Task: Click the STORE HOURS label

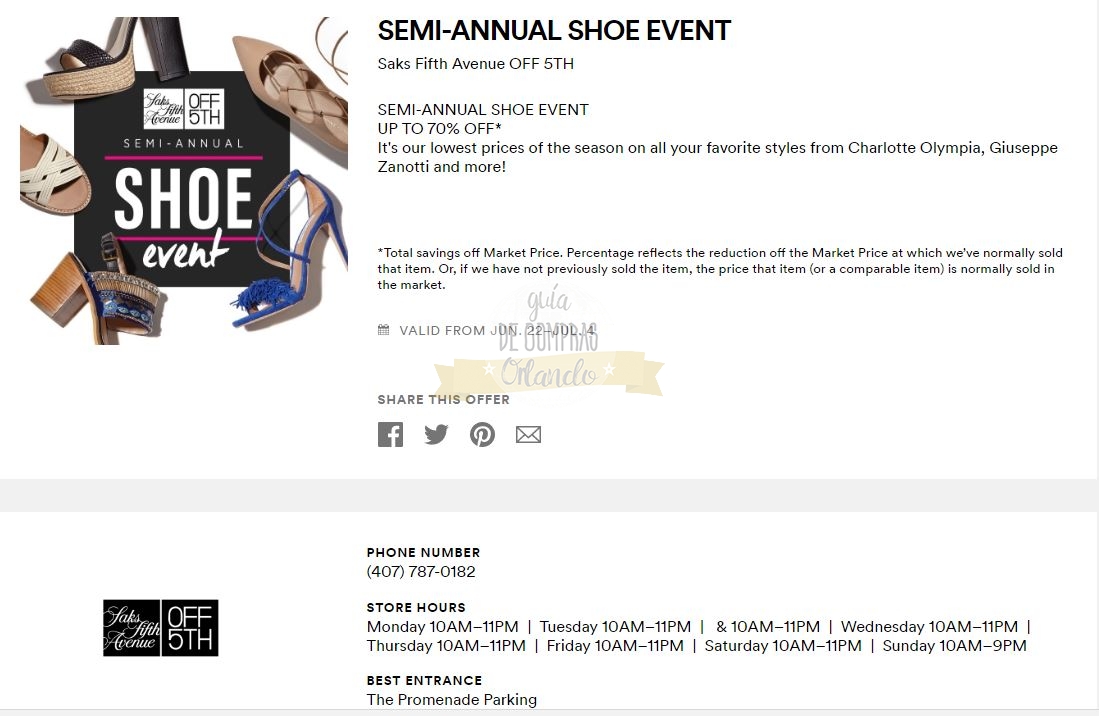Action: tap(416, 607)
